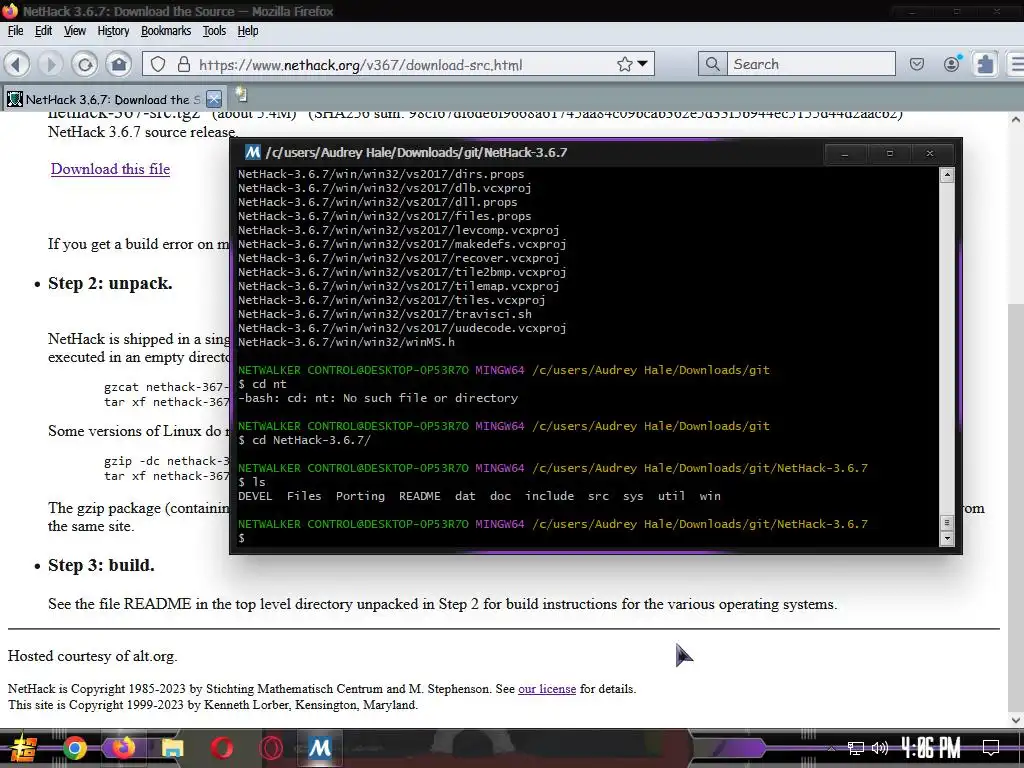The width and height of the screenshot is (1024, 768).
Task: Close the NetHack 3.6.7 browser tab
Action: (x=214, y=99)
